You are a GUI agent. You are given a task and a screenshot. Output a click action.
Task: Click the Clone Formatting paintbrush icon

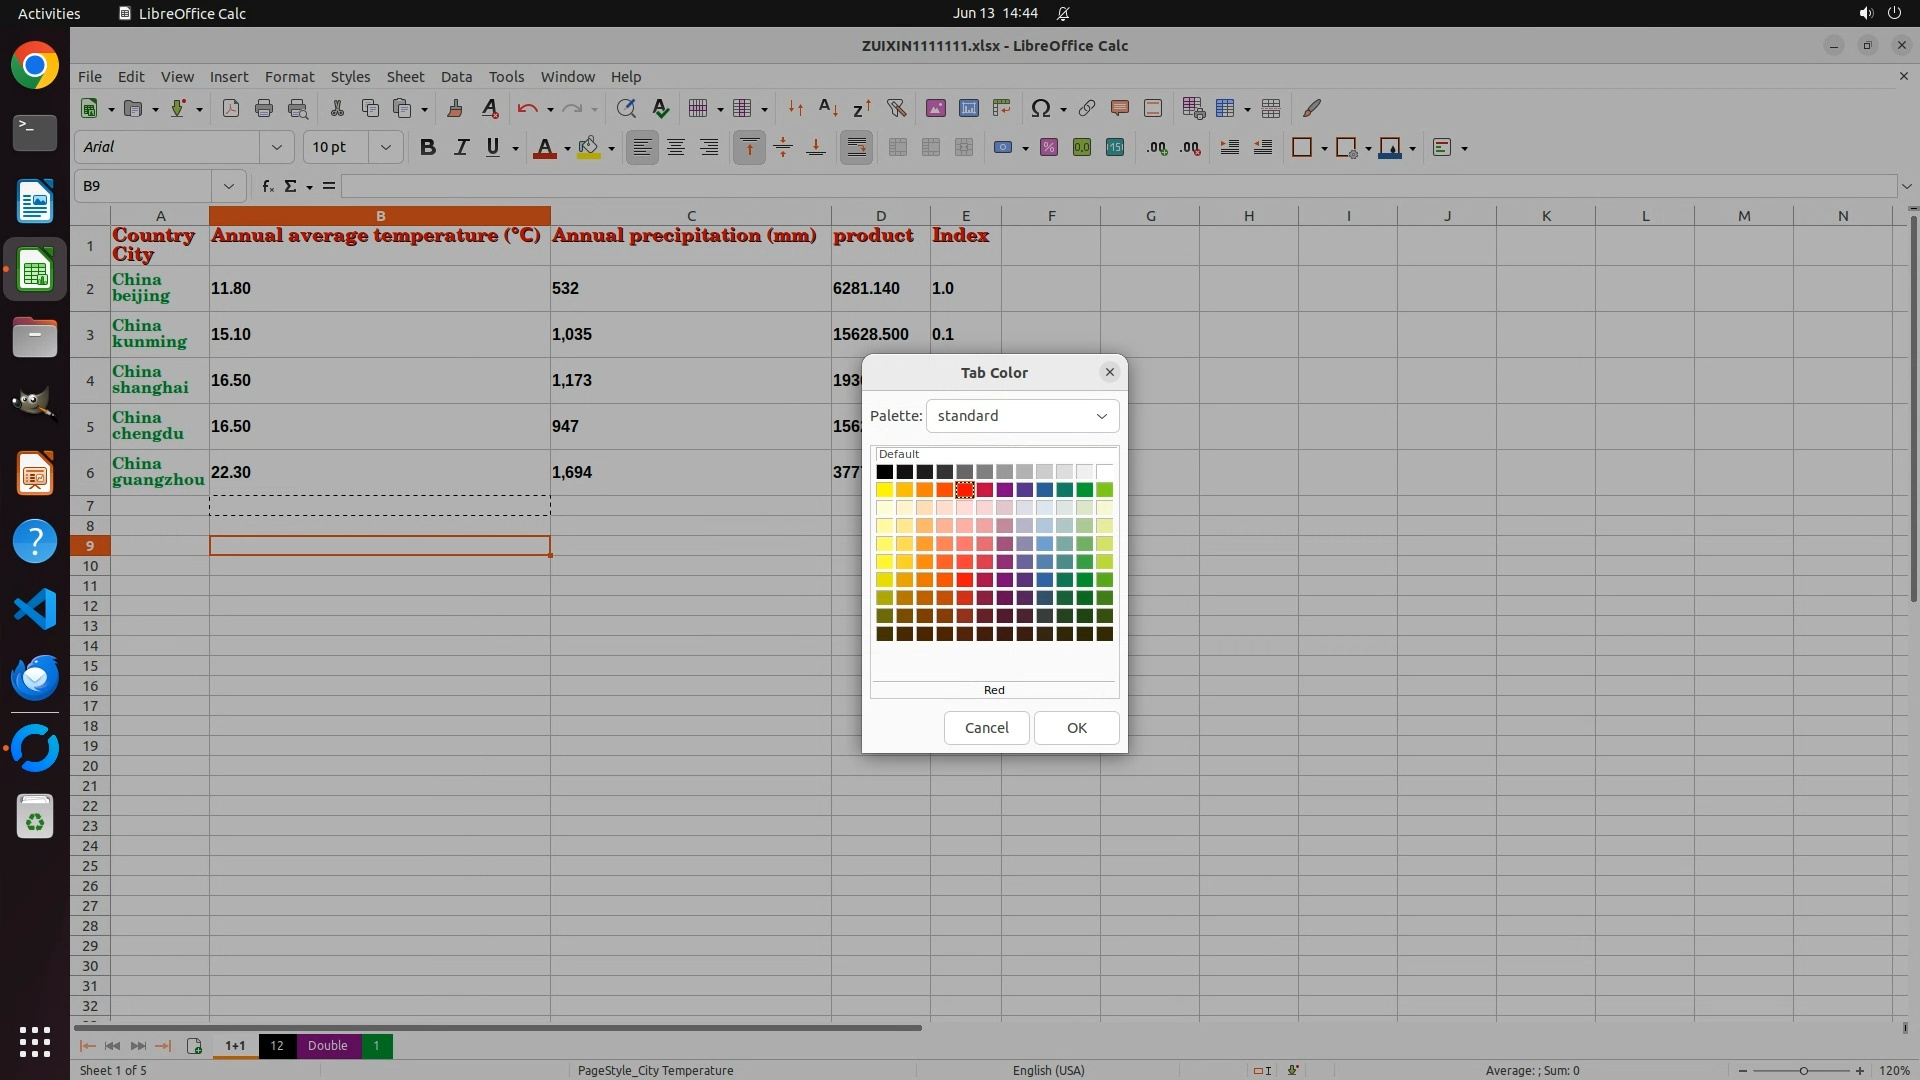(455, 108)
